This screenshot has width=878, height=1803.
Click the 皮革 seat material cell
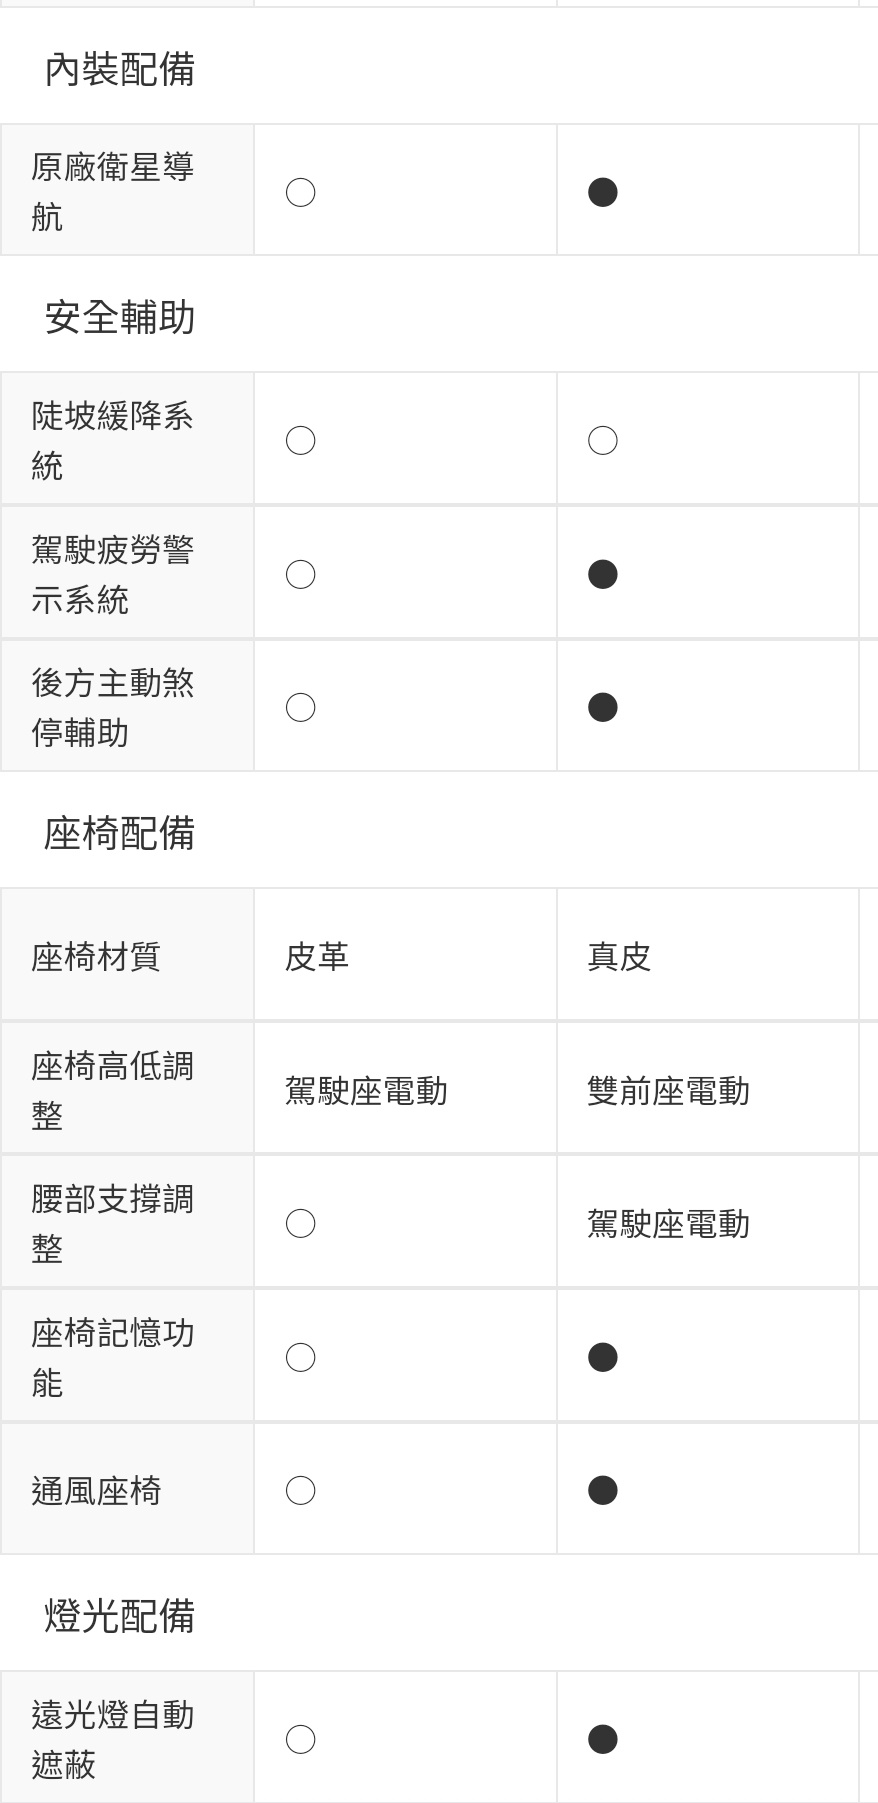(x=317, y=957)
